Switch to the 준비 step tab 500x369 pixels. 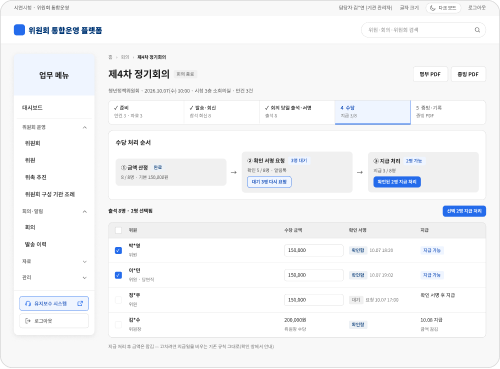(x=146, y=112)
